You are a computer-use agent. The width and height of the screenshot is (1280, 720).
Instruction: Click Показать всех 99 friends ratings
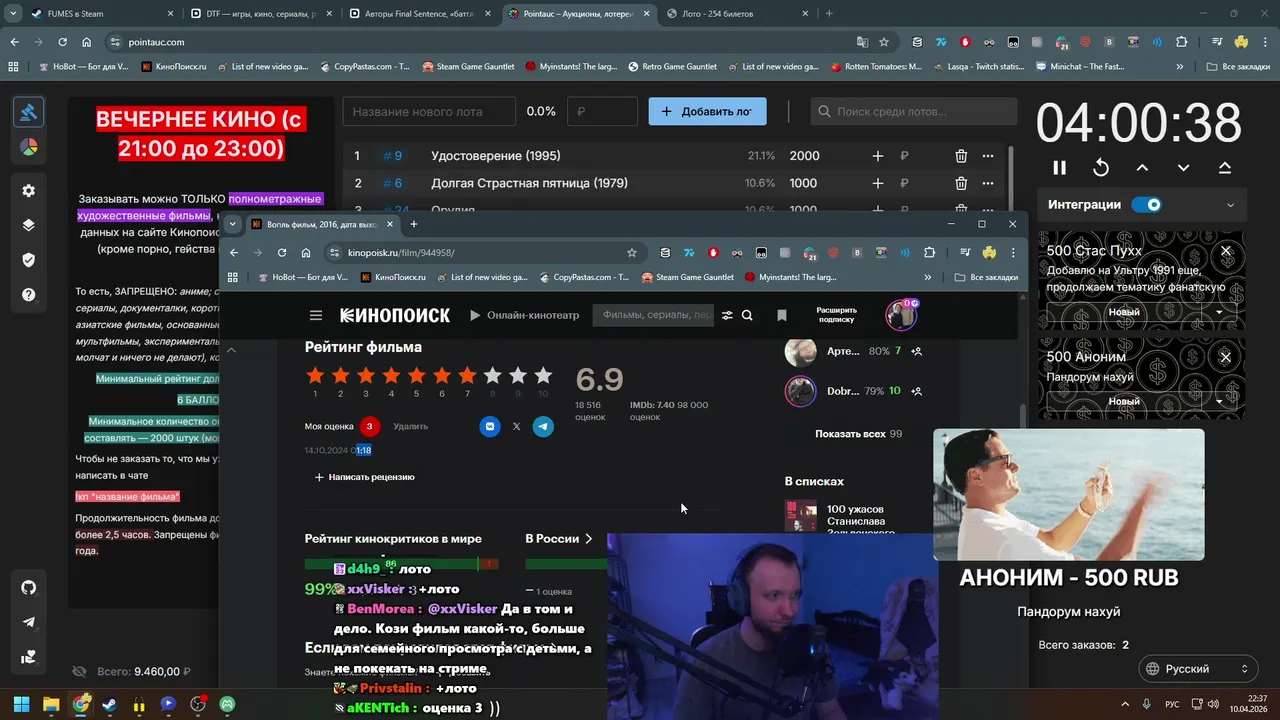pos(858,434)
